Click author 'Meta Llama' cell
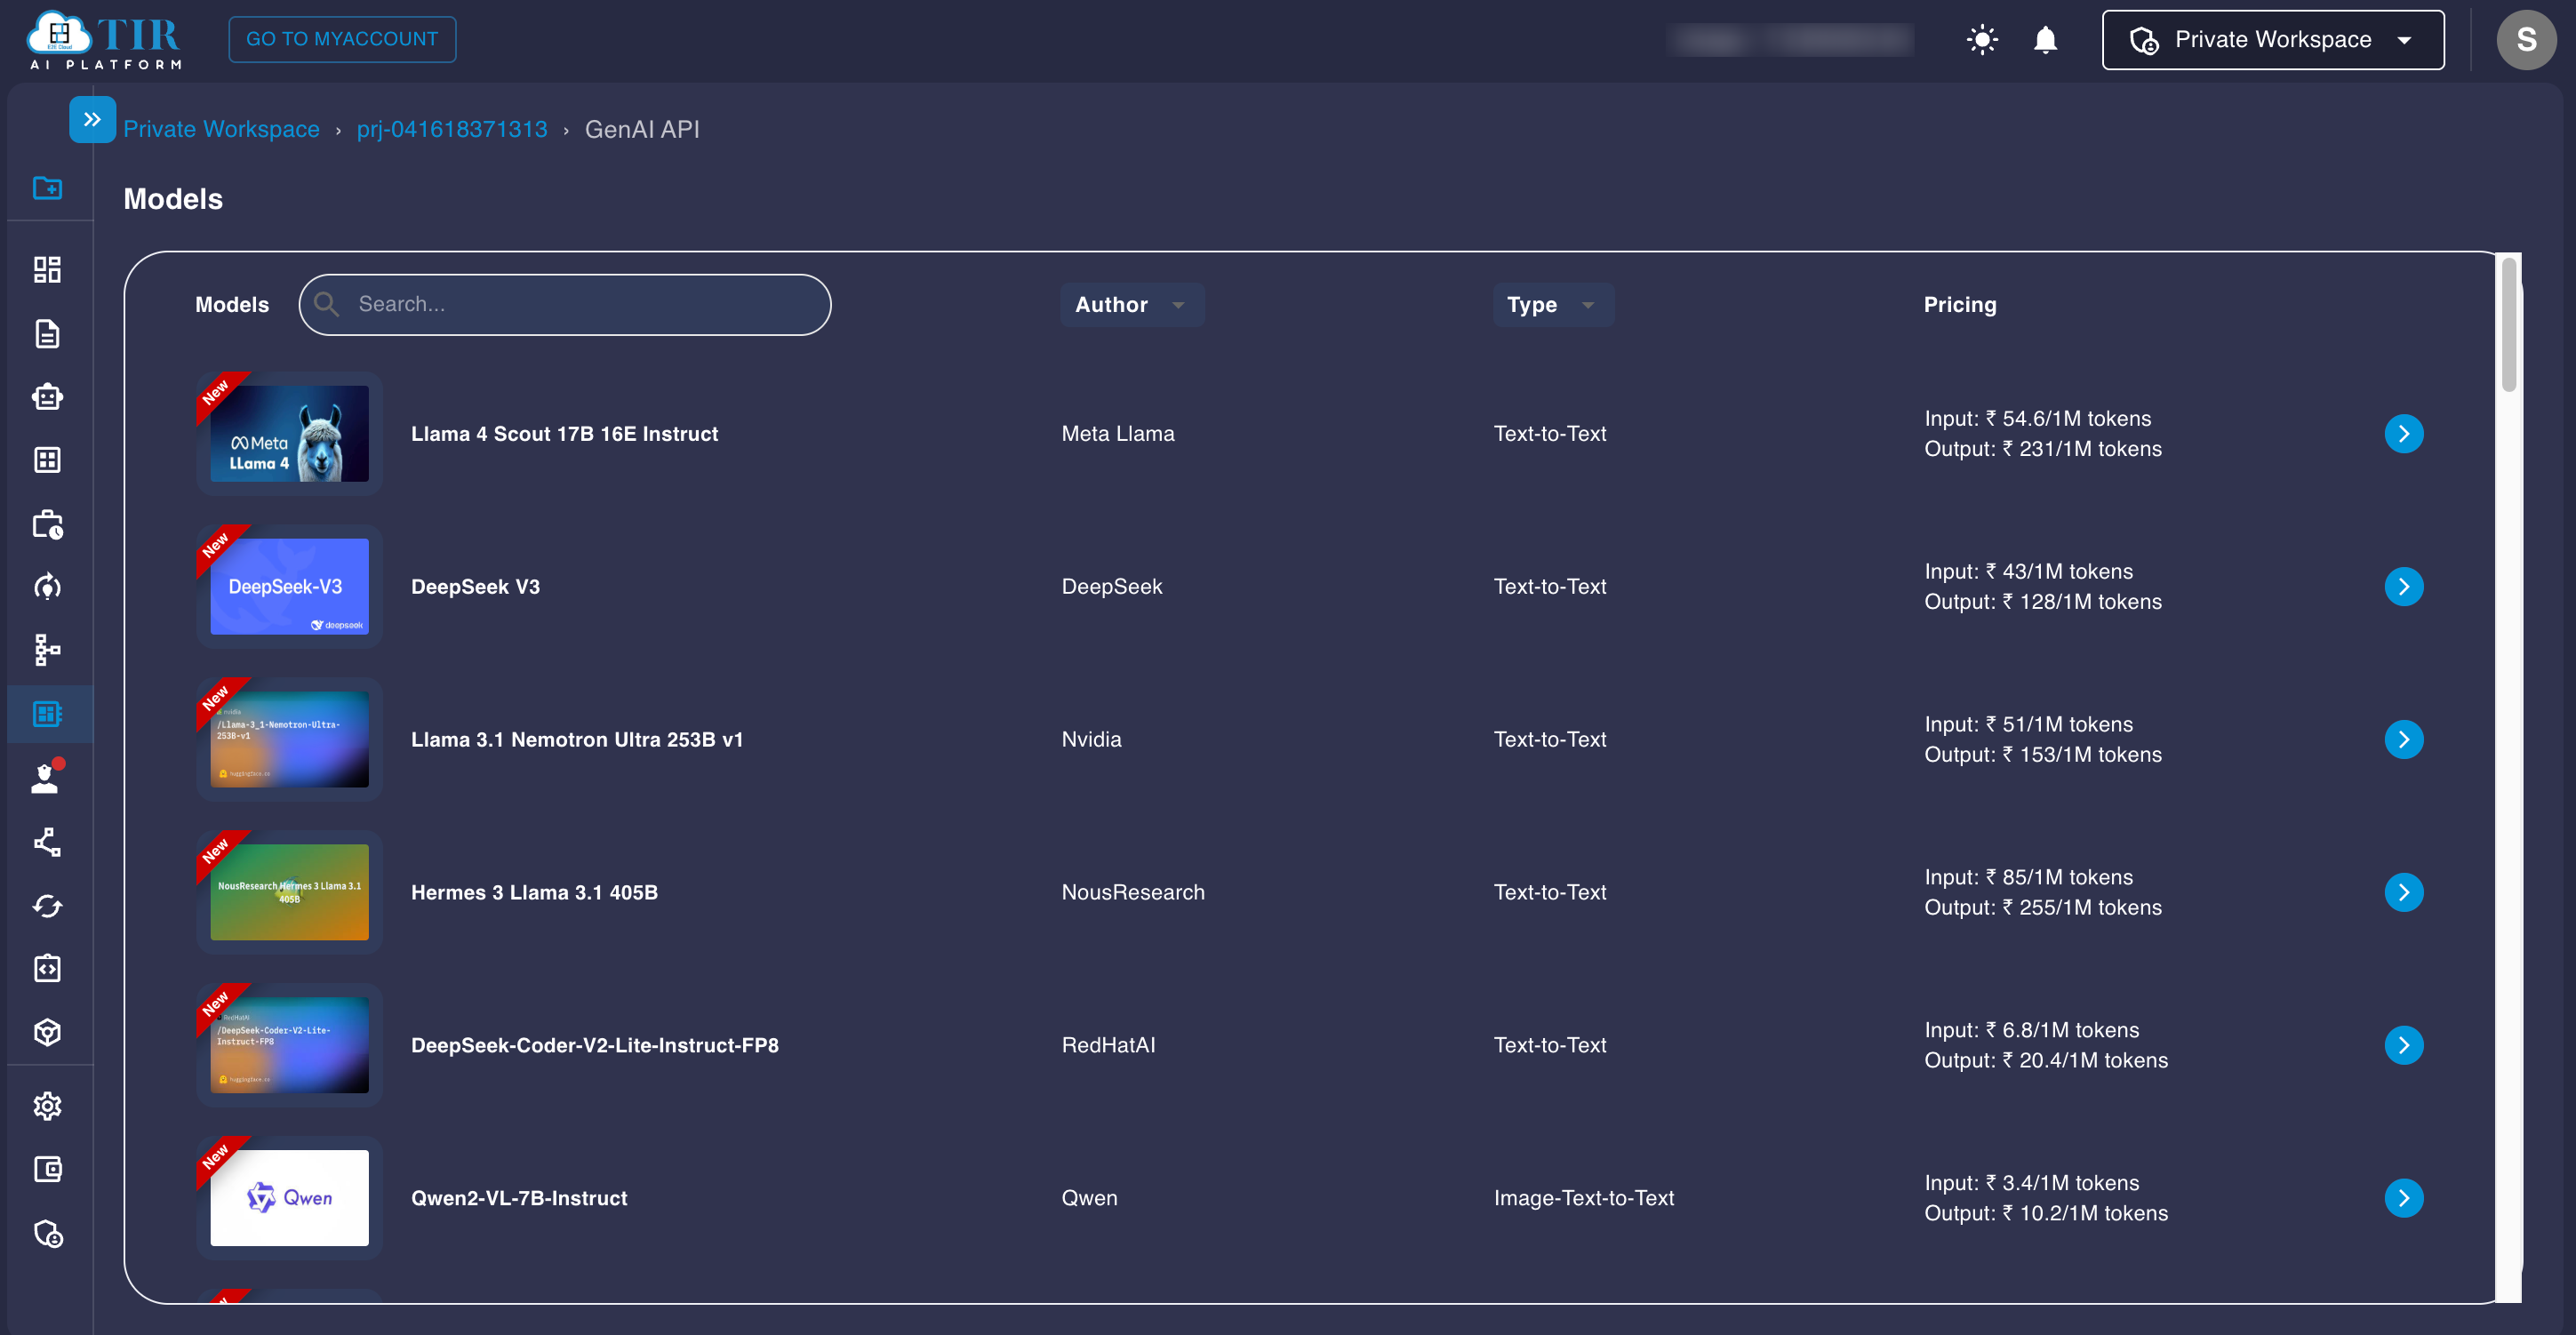 click(x=1117, y=434)
